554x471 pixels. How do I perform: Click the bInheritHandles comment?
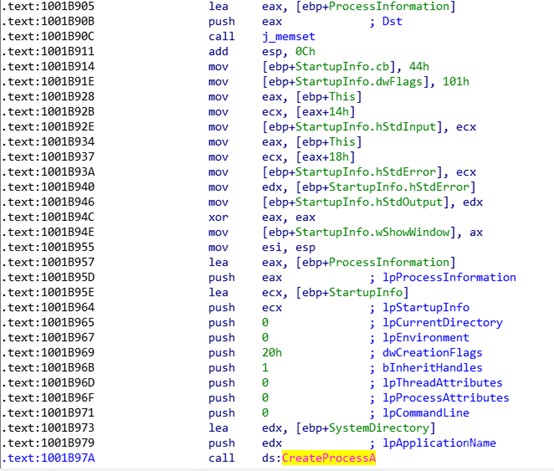pyautogui.click(x=432, y=368)
